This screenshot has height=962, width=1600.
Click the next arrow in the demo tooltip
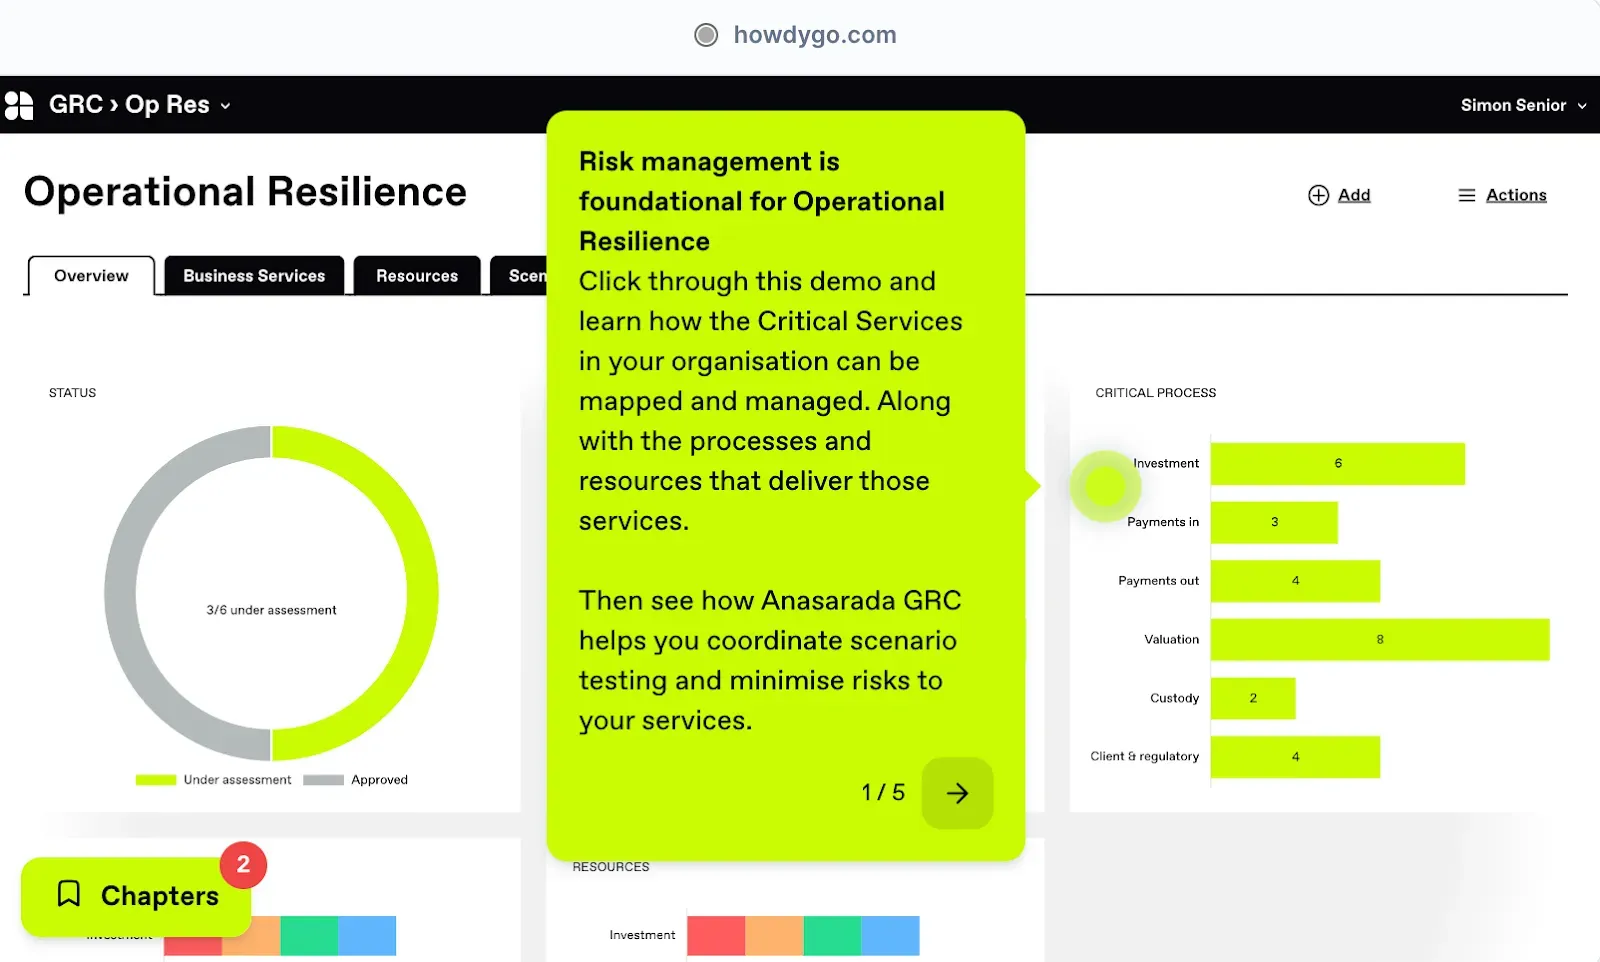pyautogui.click(x=957, y=793)
